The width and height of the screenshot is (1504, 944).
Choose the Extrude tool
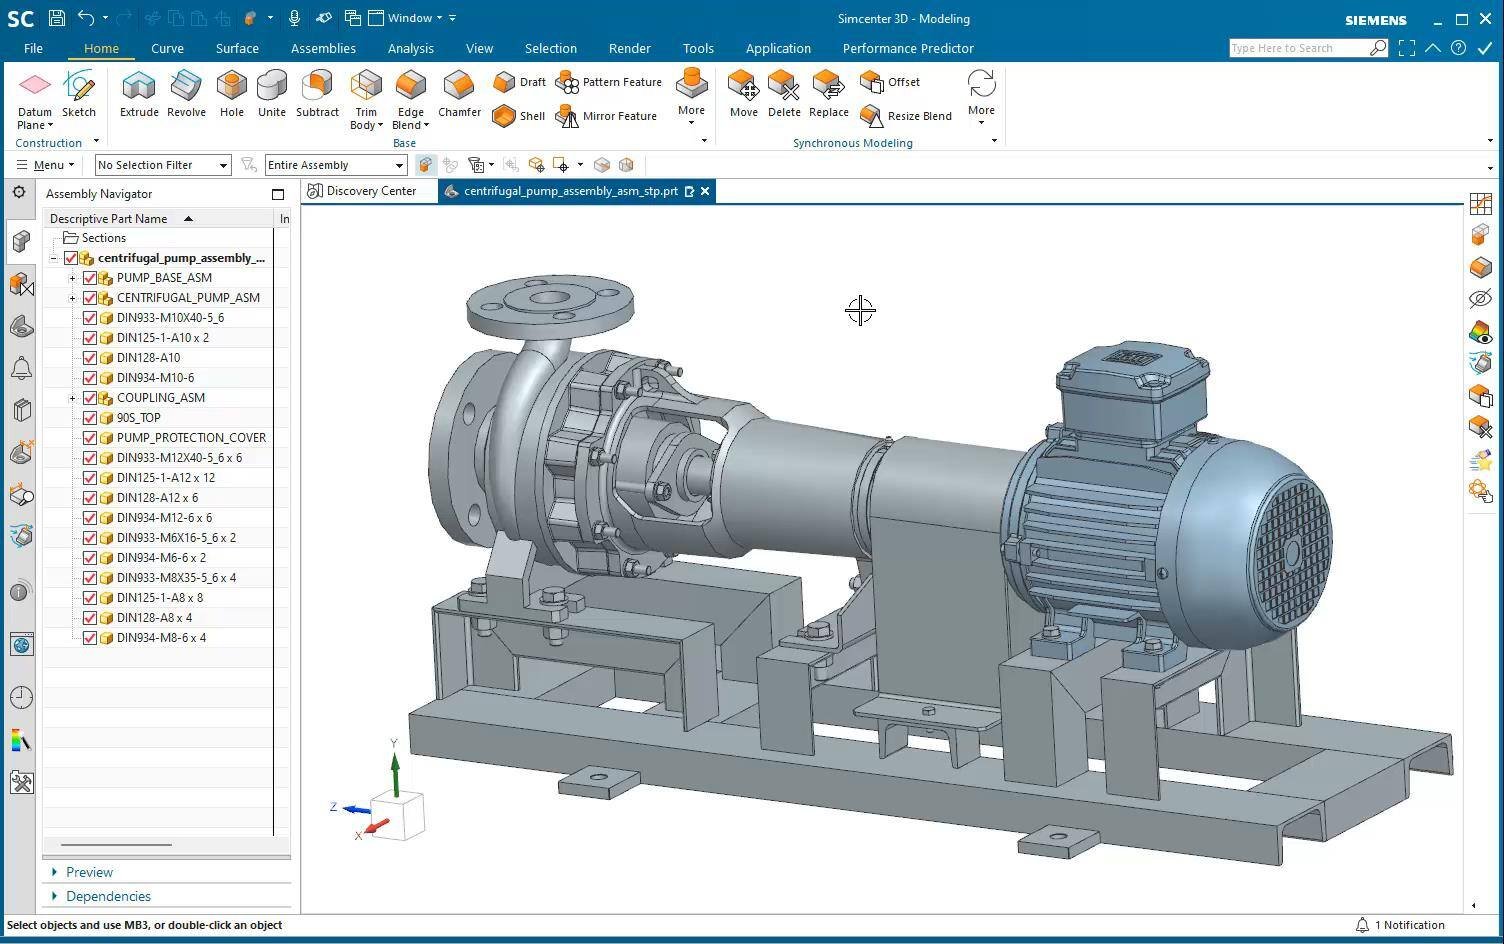tap(139, 95)
